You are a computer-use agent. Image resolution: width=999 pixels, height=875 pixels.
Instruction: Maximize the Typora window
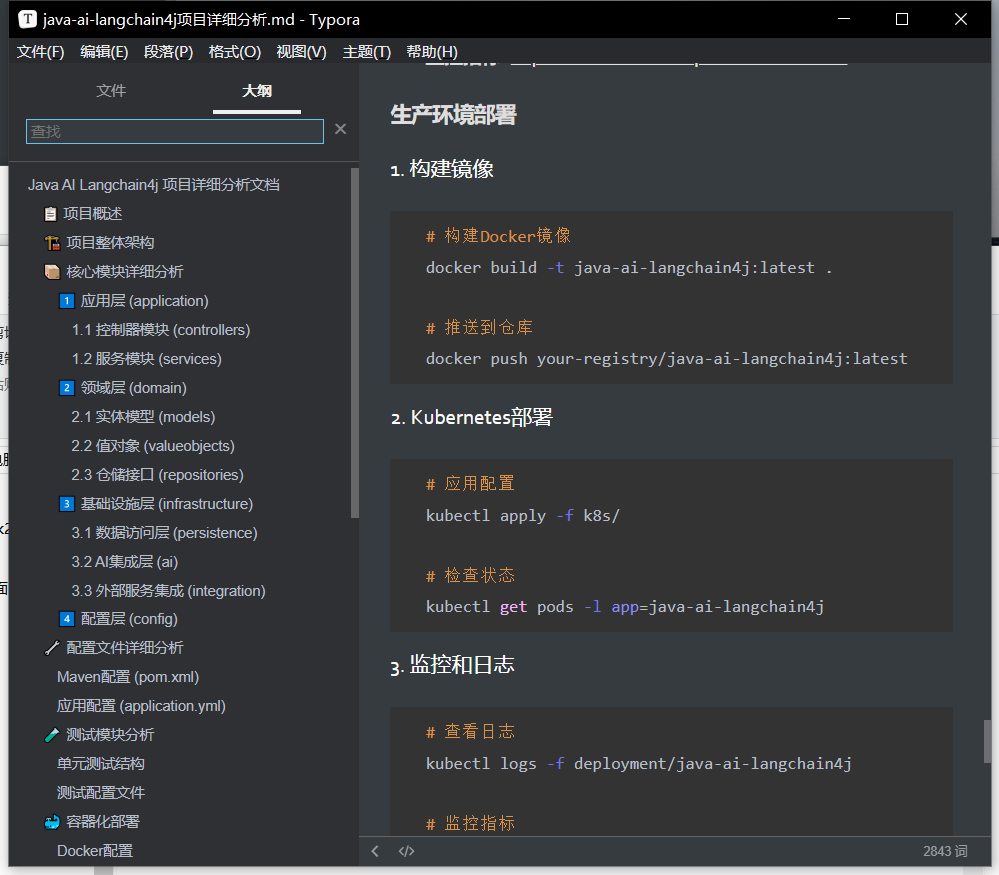click(902, 19)
